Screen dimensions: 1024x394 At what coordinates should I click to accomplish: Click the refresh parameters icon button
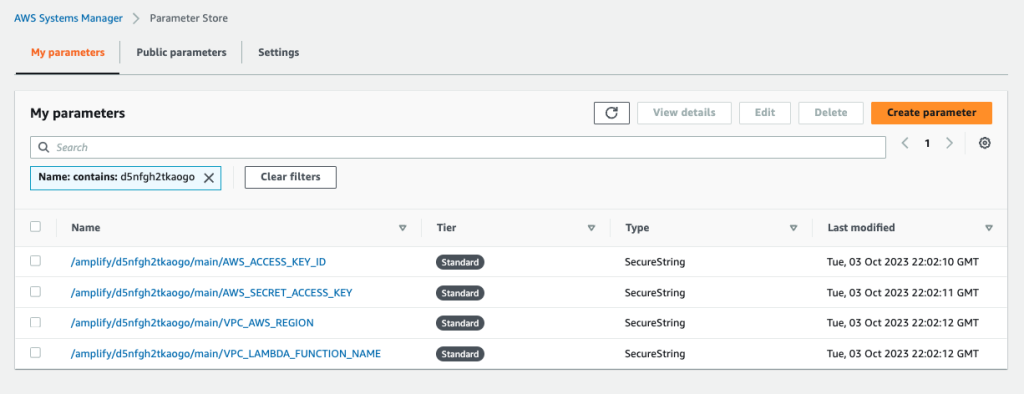[611, 112]
